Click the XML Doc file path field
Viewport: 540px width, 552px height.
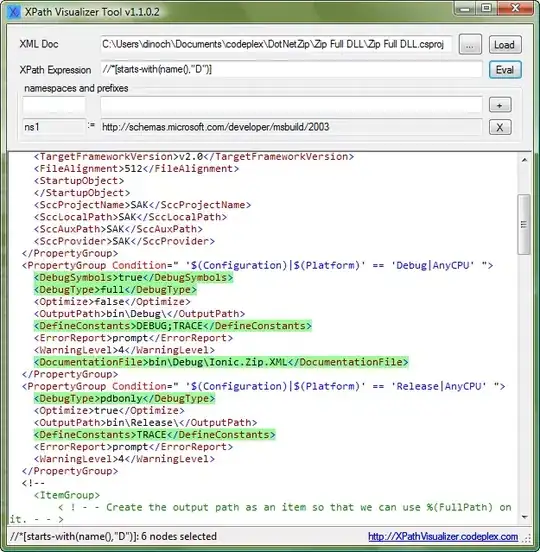(276, 44)
